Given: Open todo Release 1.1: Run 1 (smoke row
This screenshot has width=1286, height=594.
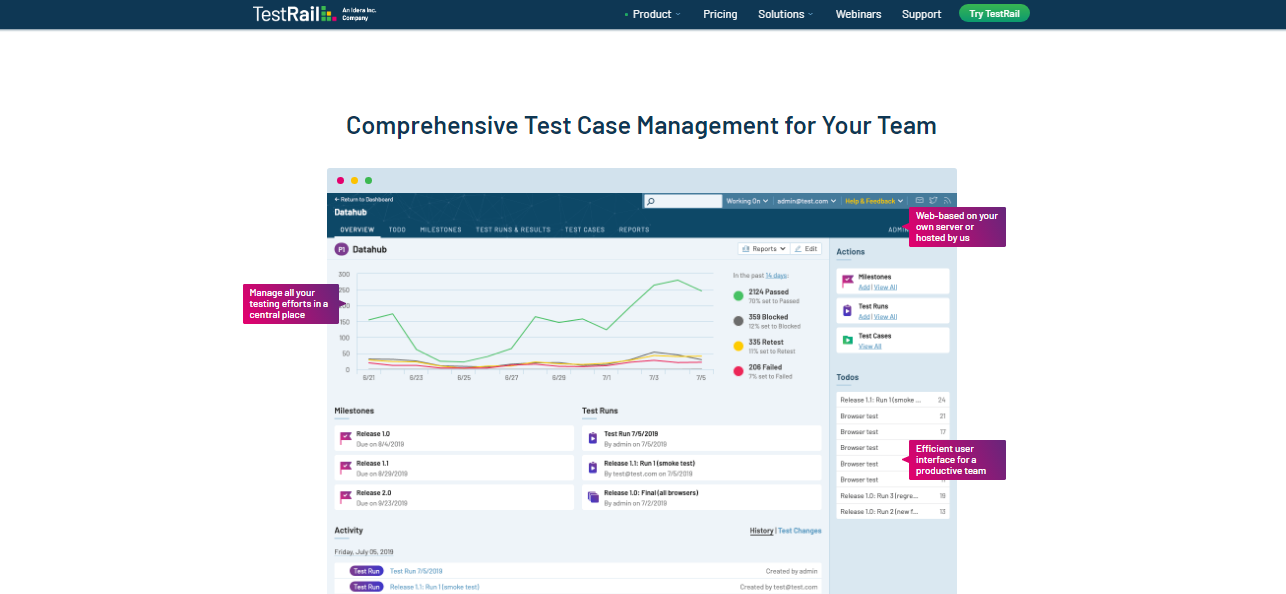Looking at the screenshot, I should [x=893, y=400].
